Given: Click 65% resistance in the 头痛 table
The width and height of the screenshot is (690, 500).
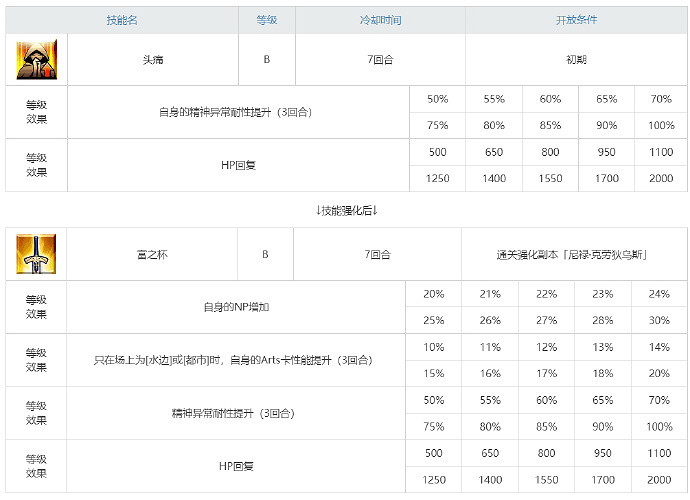Looking at the screenshot, I should [x=606, y=99].
